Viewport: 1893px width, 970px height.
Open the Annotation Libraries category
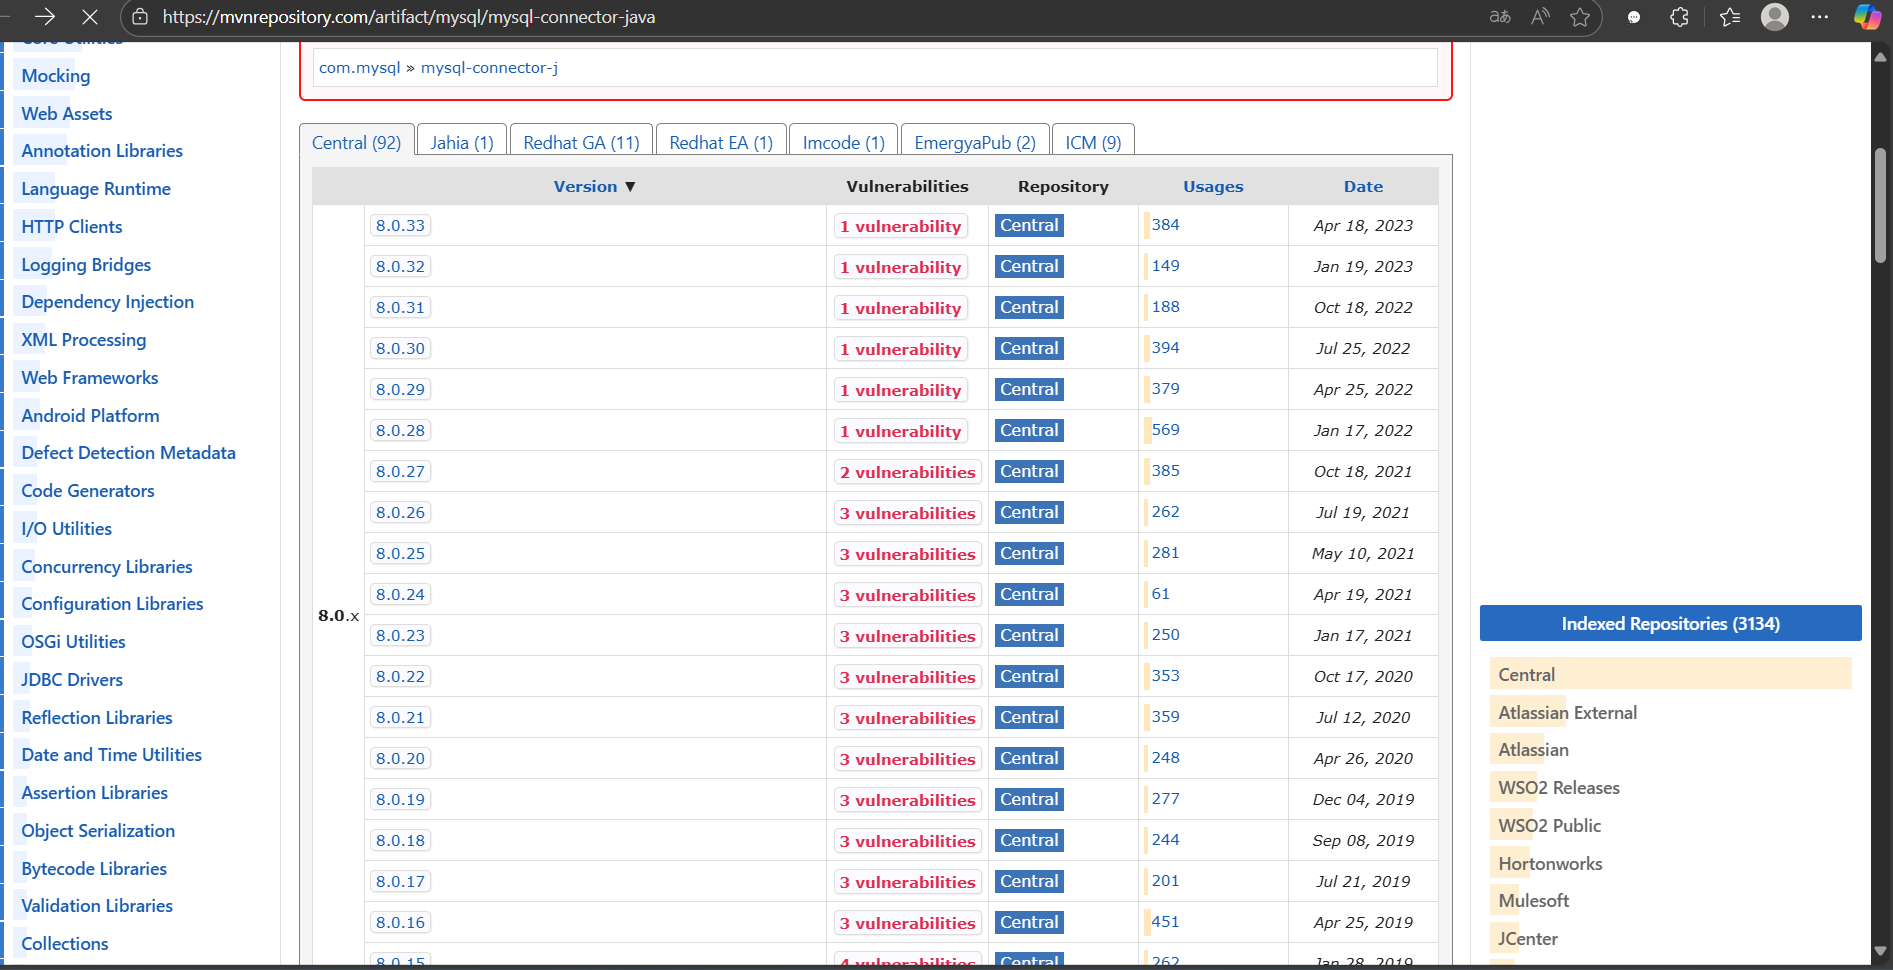102,151
